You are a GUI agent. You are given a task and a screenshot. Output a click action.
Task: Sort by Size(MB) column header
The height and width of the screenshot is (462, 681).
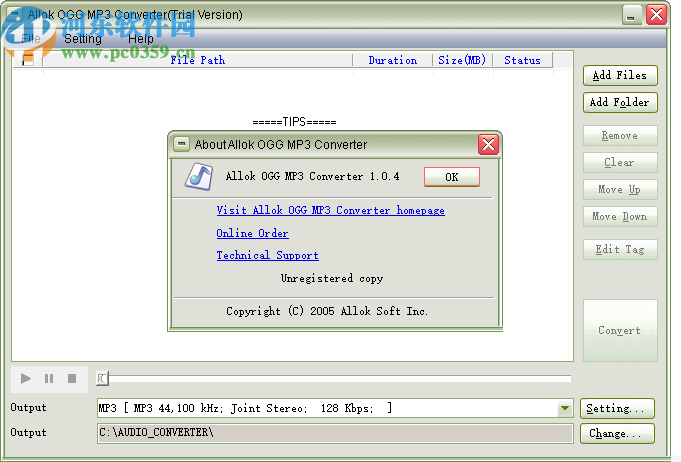coord(462,60)
